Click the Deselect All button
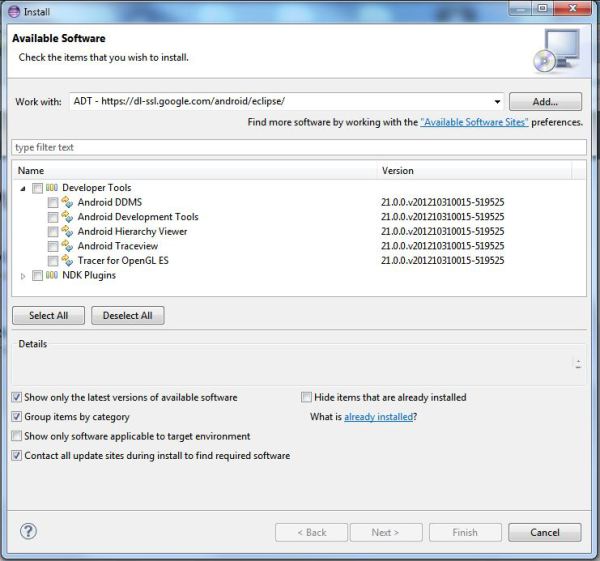Viewport: 600px width, 561px height. tap(128, 315)
